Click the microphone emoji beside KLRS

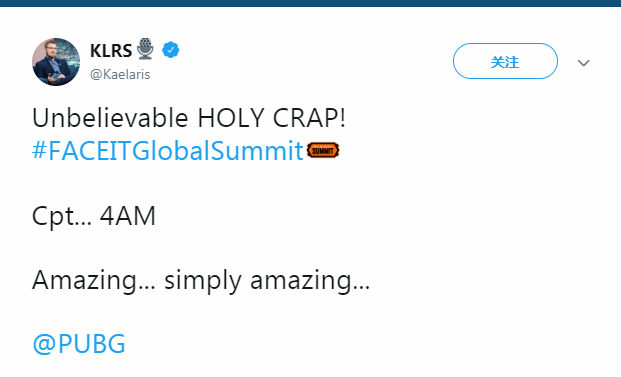[x=145, y=49]
